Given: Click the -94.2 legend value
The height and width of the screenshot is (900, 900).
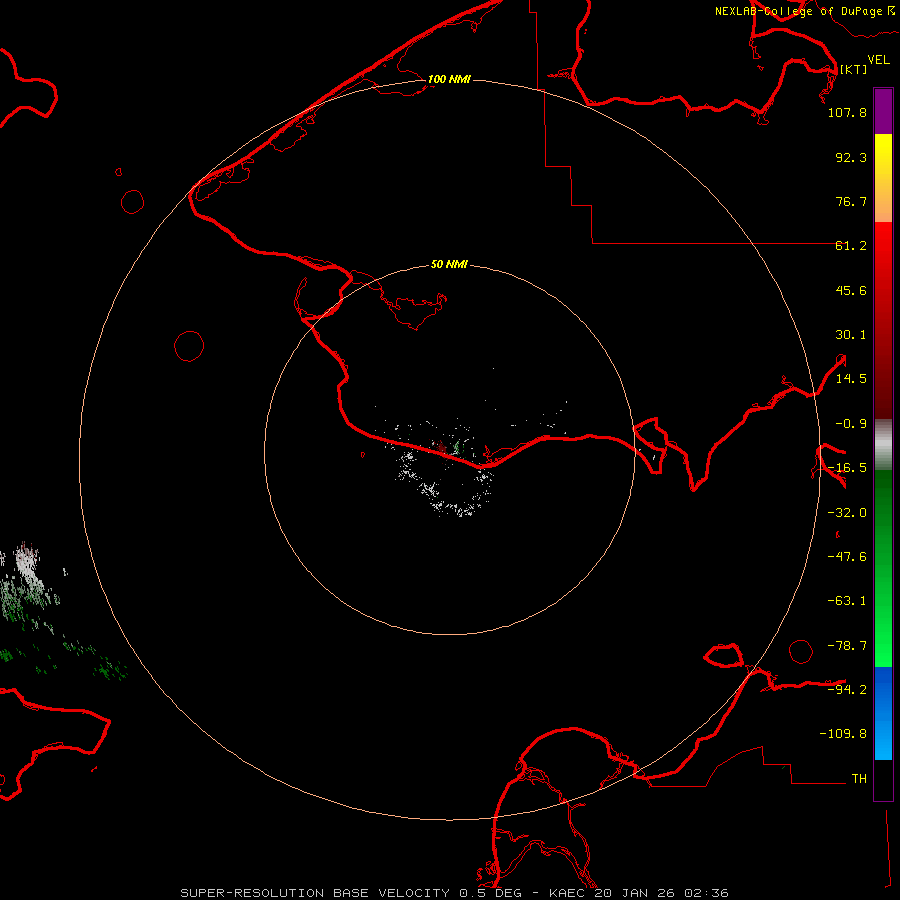Looking at the screenshot, I should pyautogui.click(x=847, y=690).
